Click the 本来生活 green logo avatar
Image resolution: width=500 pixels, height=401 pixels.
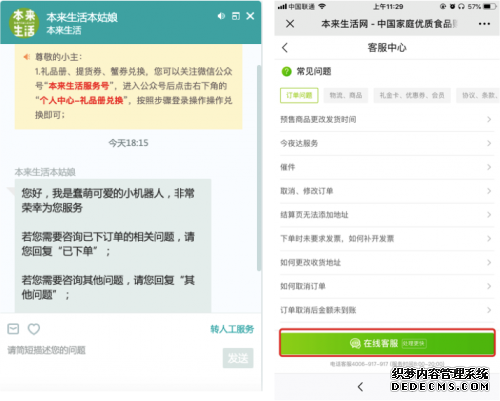click(24, 23)
